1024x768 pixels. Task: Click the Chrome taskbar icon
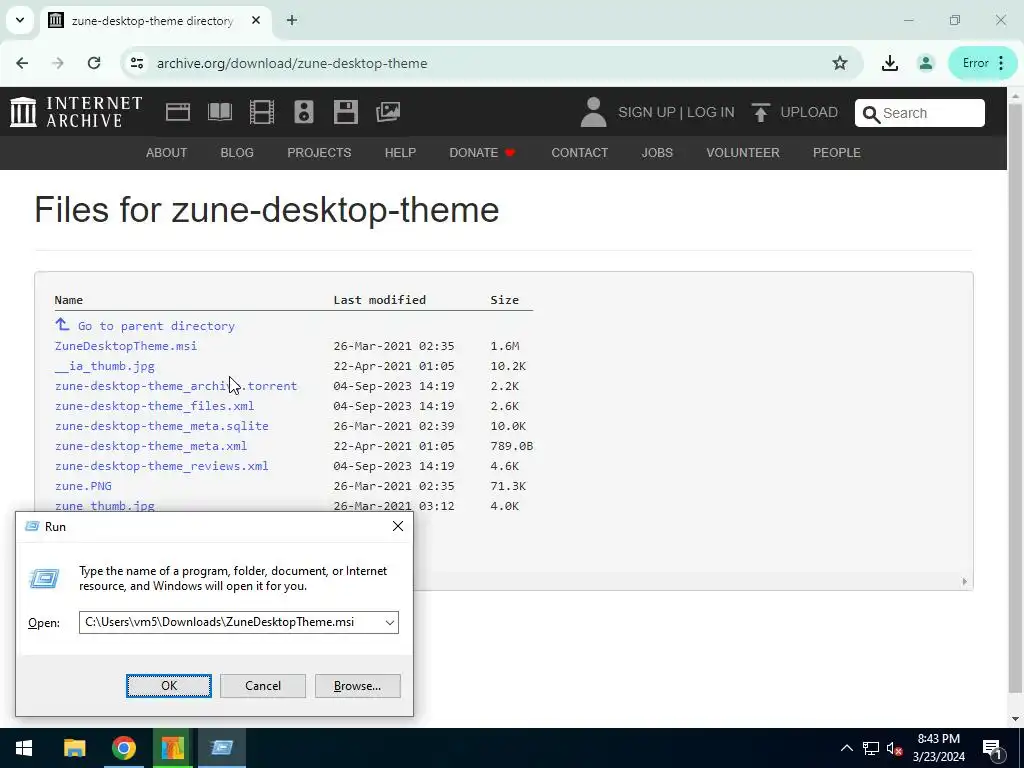123,748
